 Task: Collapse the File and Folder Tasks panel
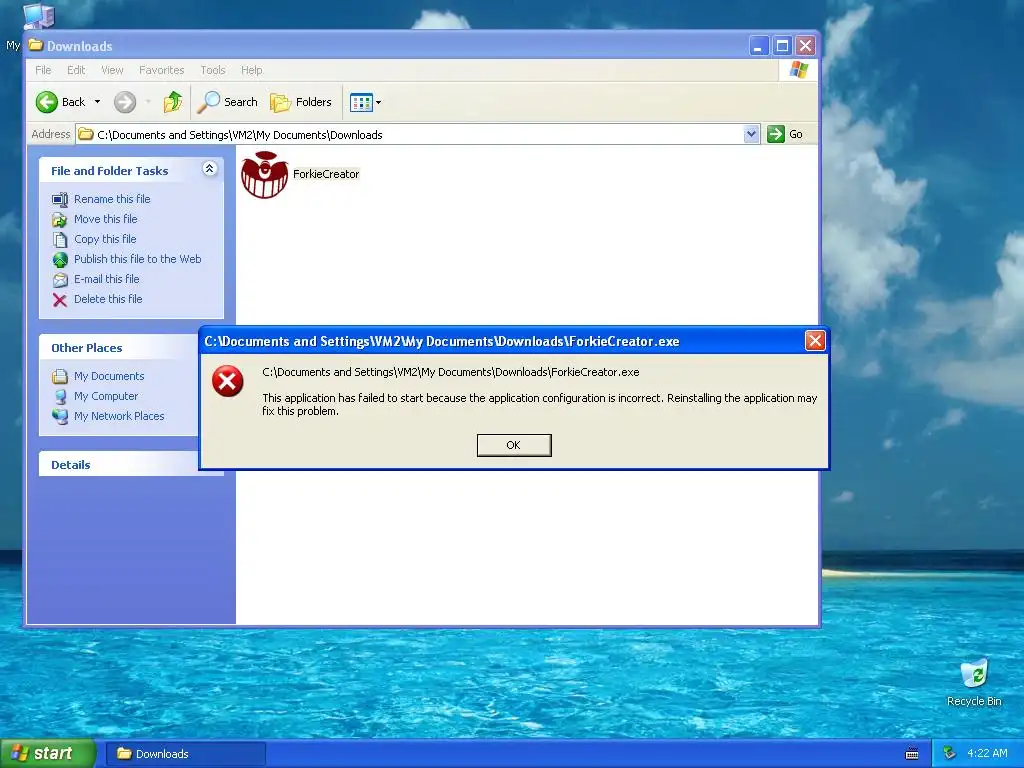209,169
